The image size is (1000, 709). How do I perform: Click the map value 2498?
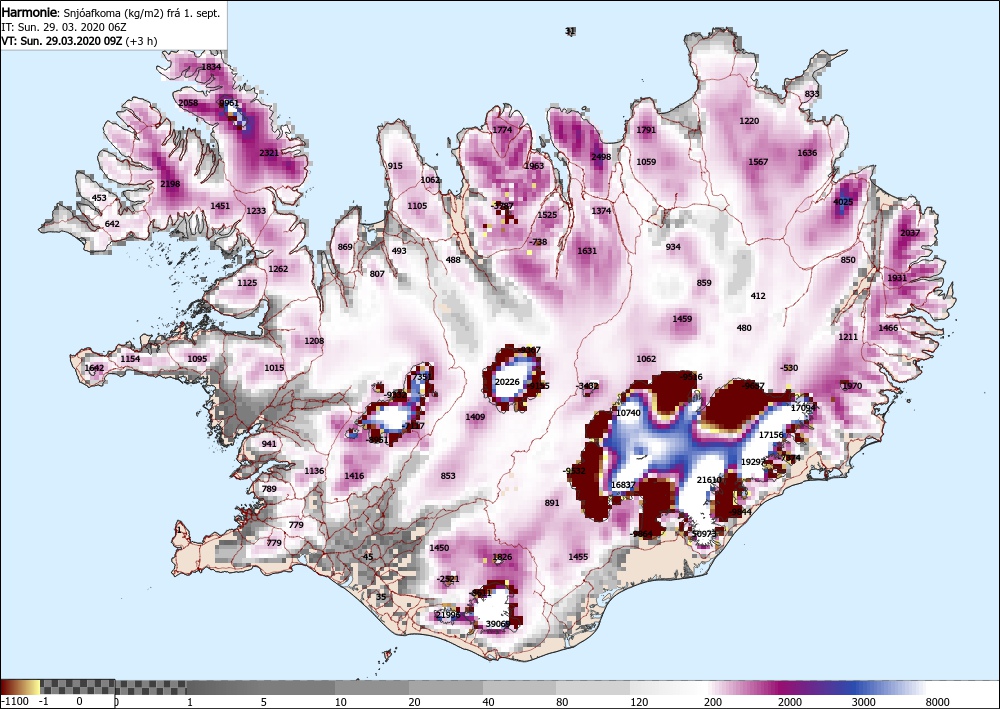601,157
